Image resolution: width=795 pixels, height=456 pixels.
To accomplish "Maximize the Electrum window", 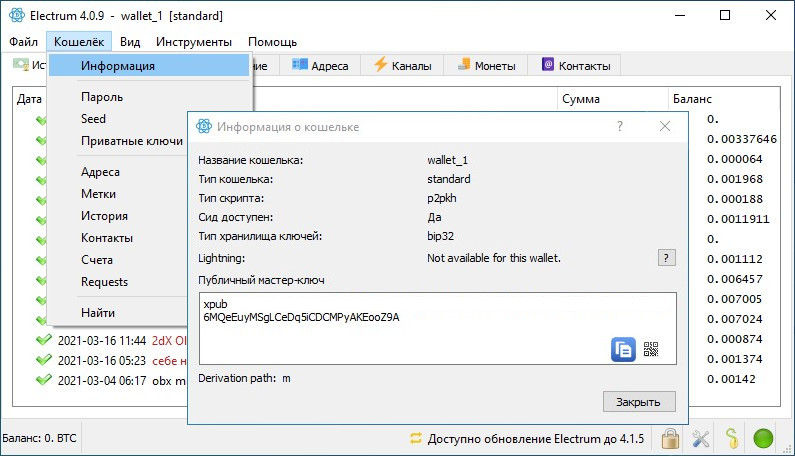I will click(725, 15).
